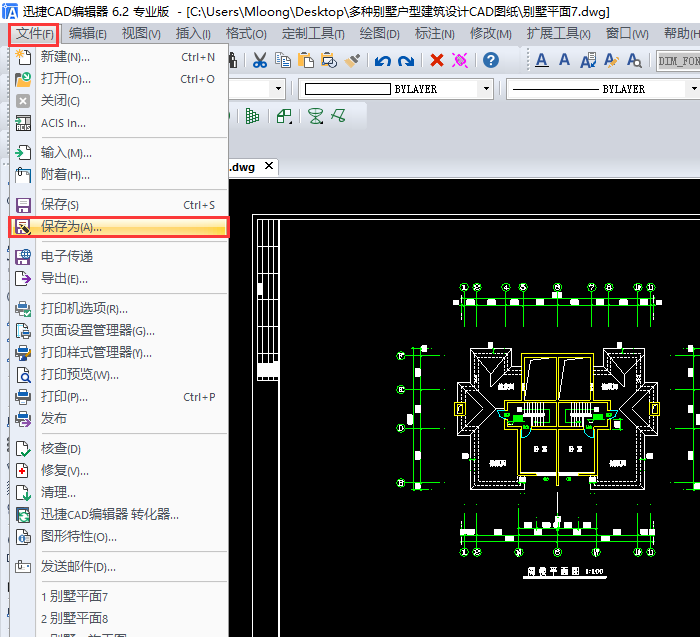This screenshot has height=637, width=700.
Task: Click the Paste Special clipboard icon
Action: pos(329,60)
